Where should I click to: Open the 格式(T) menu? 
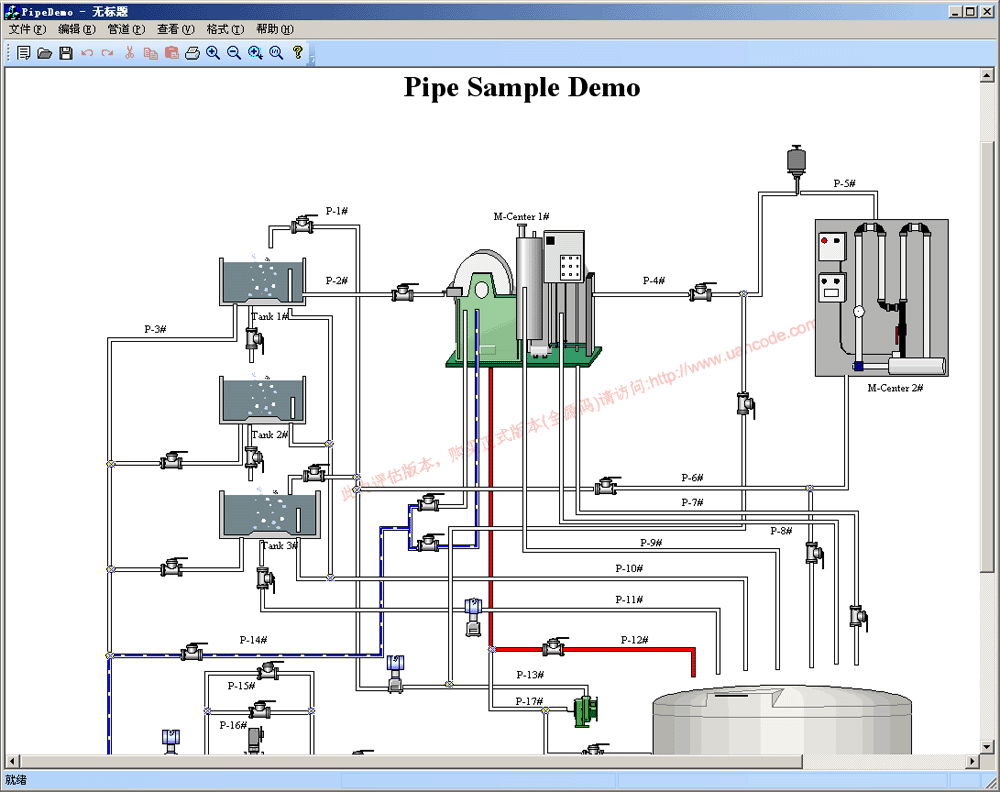point(224,29)
